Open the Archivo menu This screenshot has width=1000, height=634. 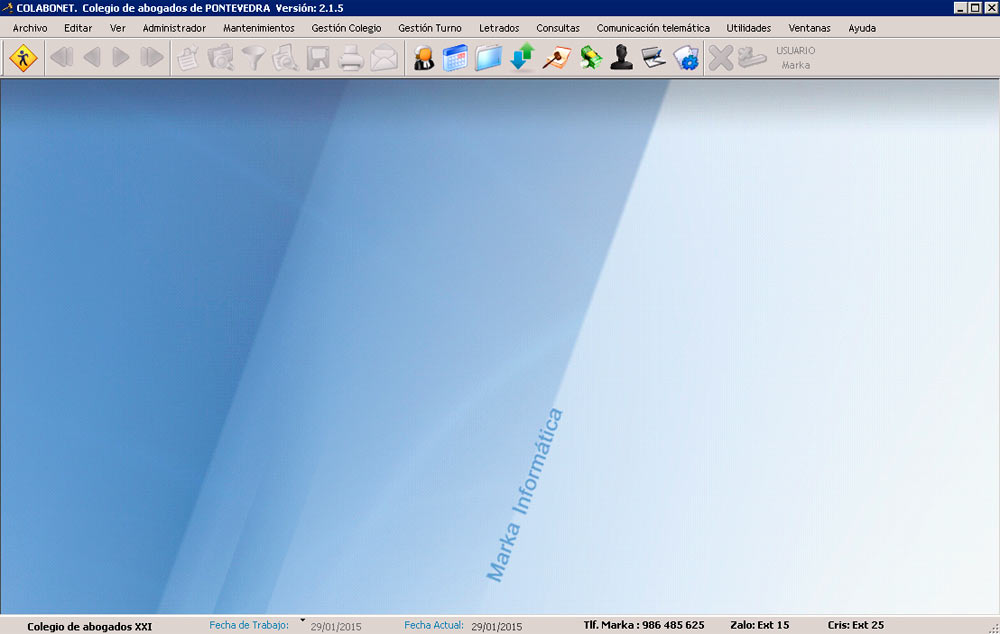point(30,28)
